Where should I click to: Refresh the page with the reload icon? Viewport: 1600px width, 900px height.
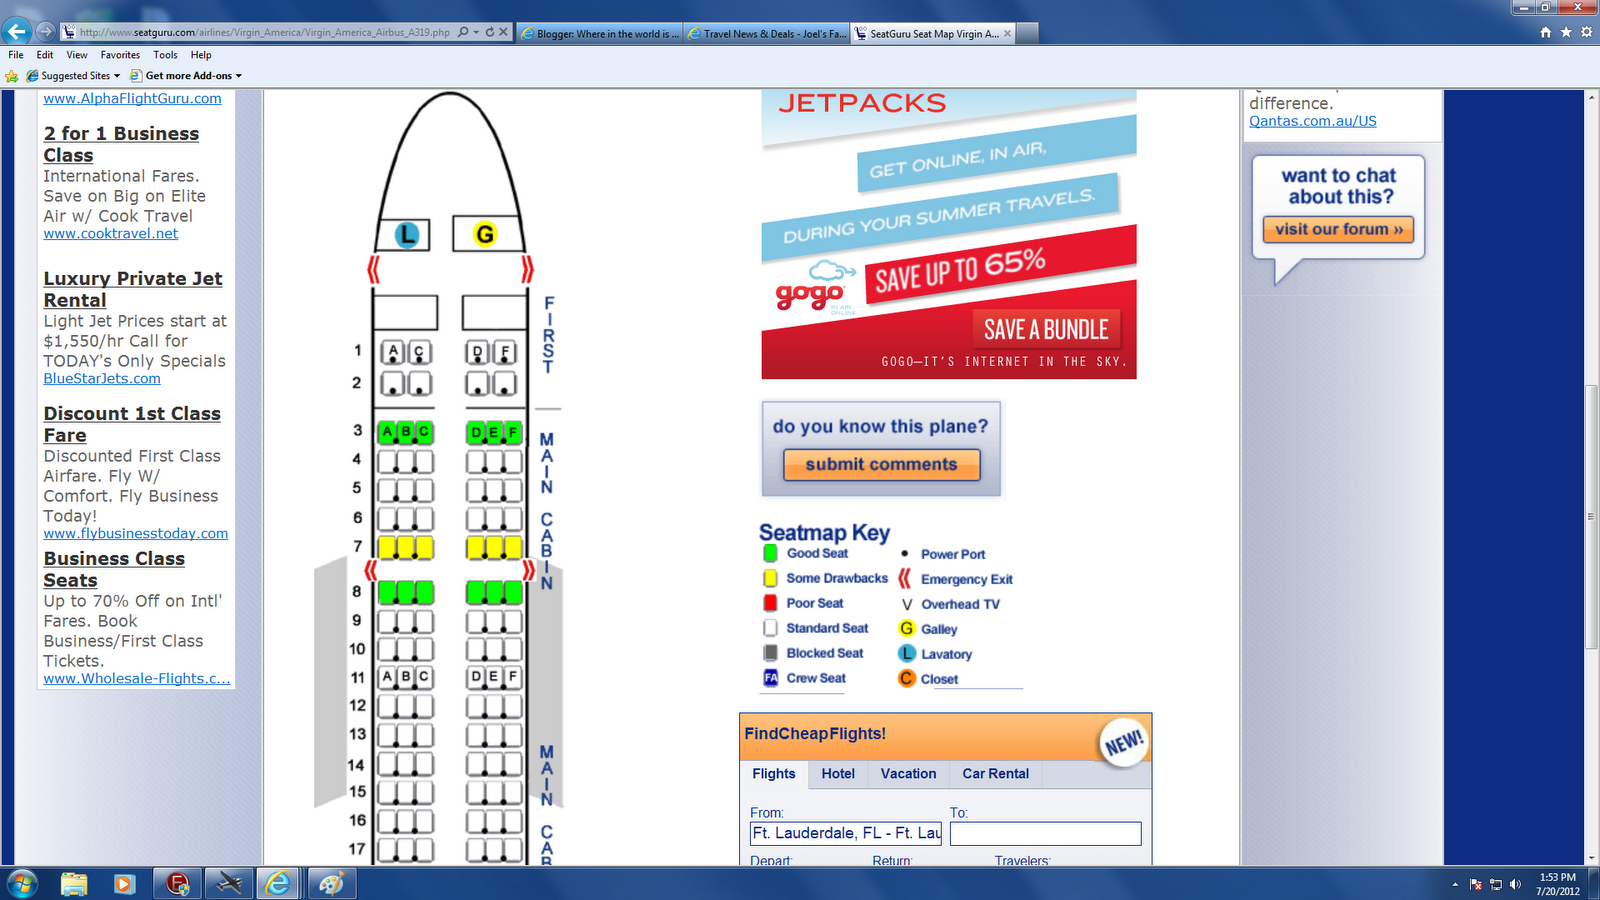click(490, 32)
